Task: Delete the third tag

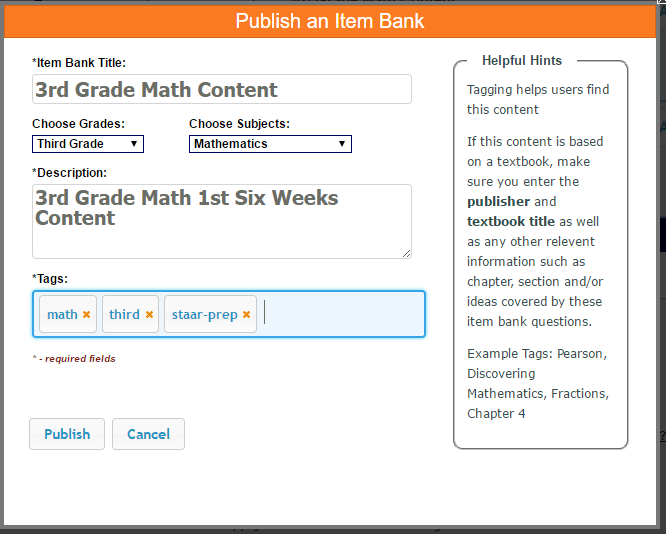Action: point(150,315)
